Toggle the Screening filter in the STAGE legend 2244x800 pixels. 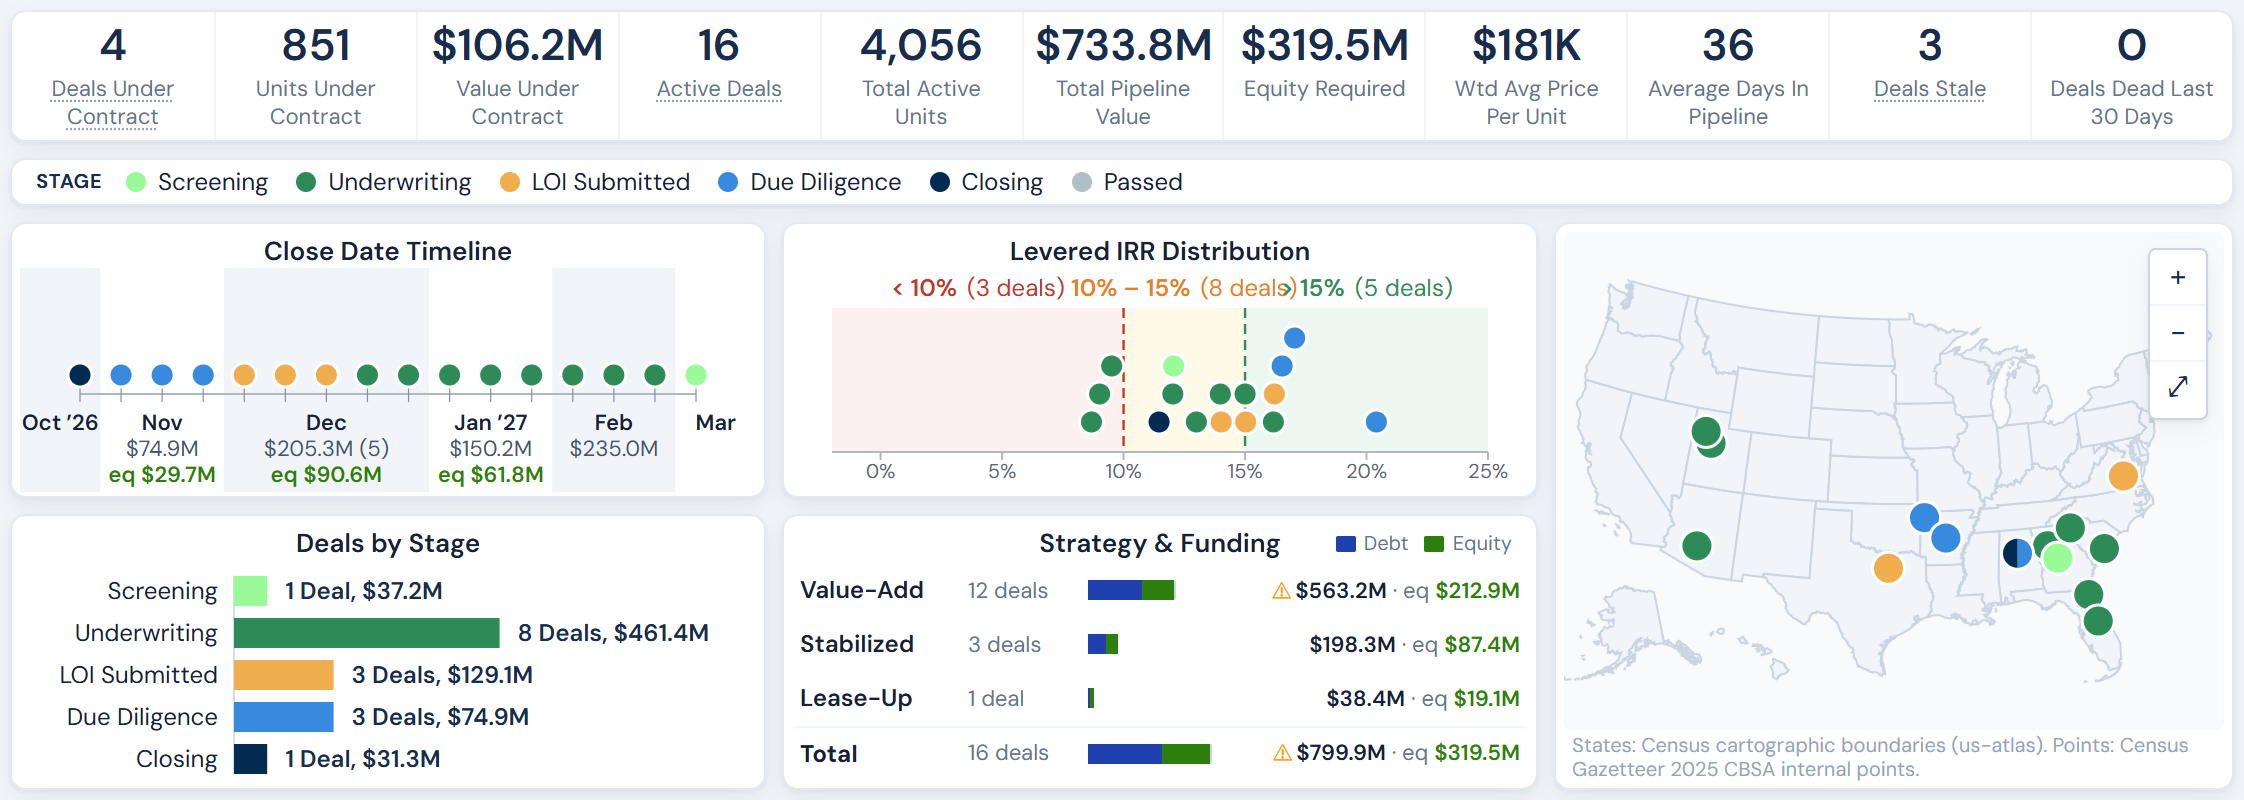(197, 182)
